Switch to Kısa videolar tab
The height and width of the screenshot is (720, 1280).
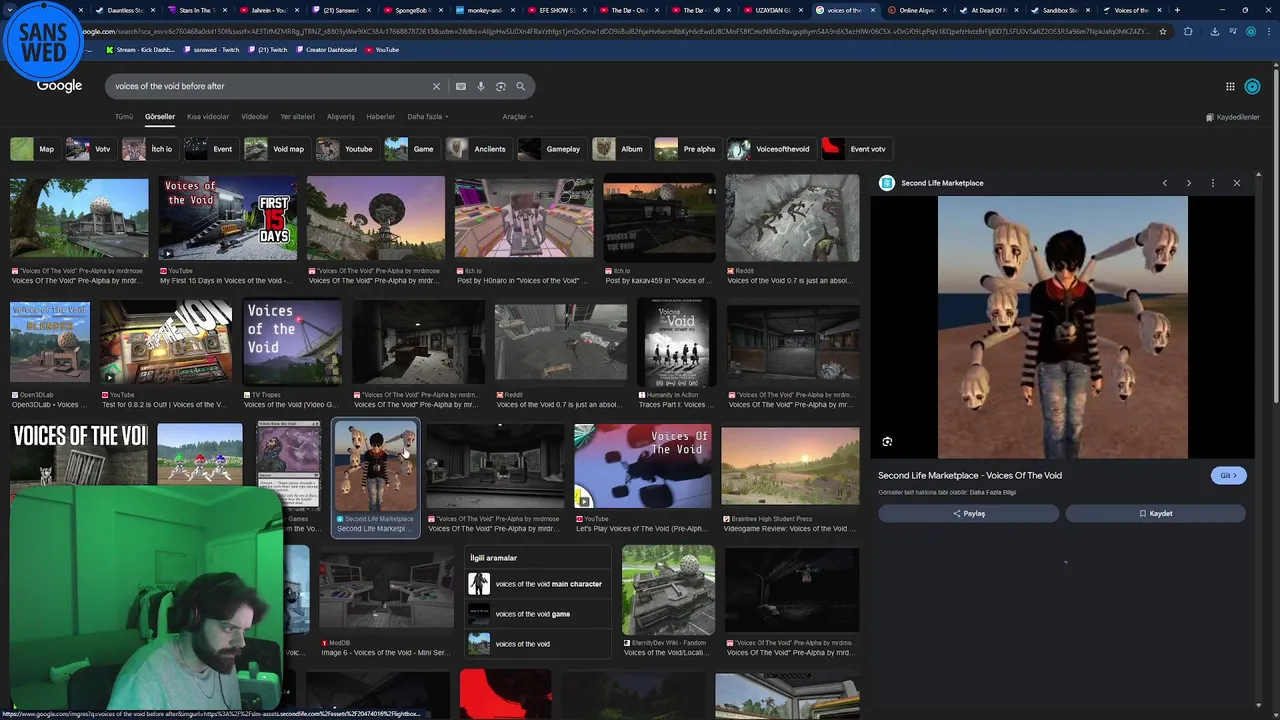[208, 117]
